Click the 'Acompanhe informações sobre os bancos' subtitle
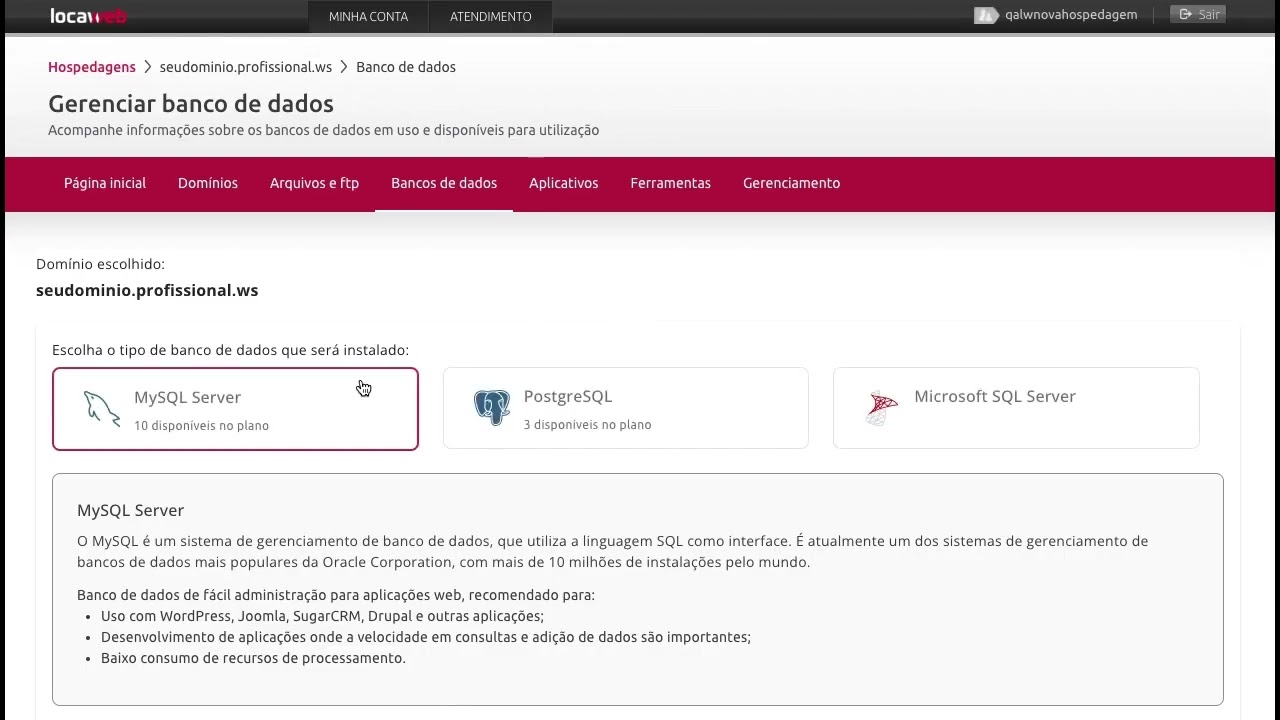The width and height of the screenshot is (1280, 720). tap(324, 131)
